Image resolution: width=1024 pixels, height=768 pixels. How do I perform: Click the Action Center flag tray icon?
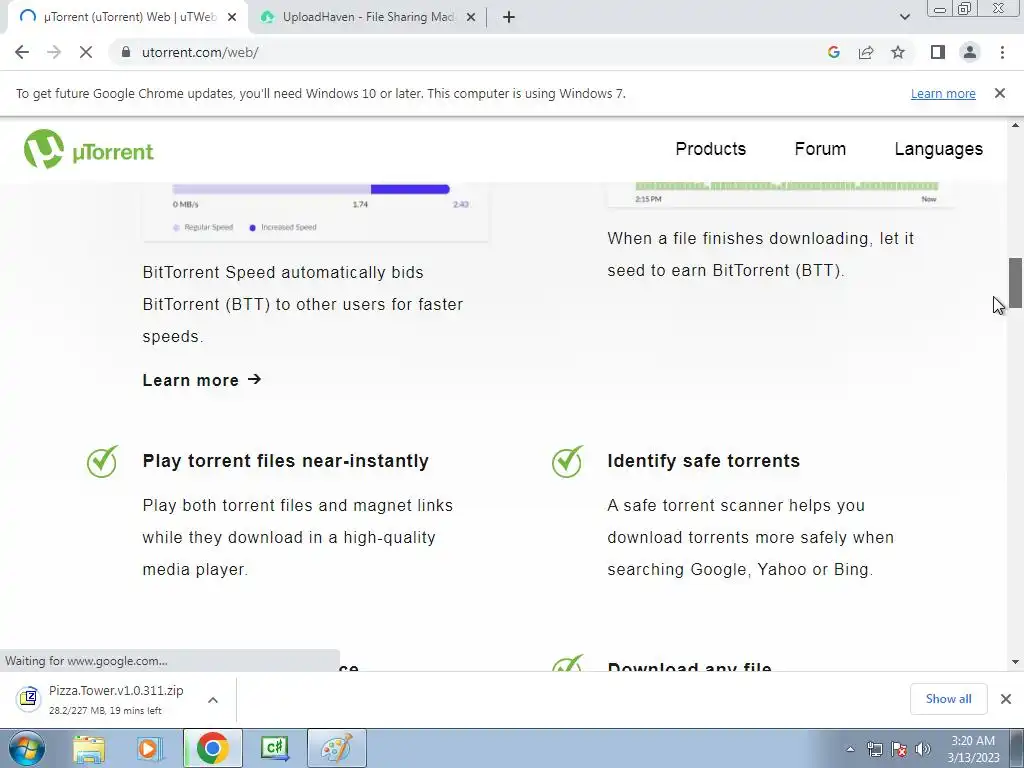coord(899,749)
